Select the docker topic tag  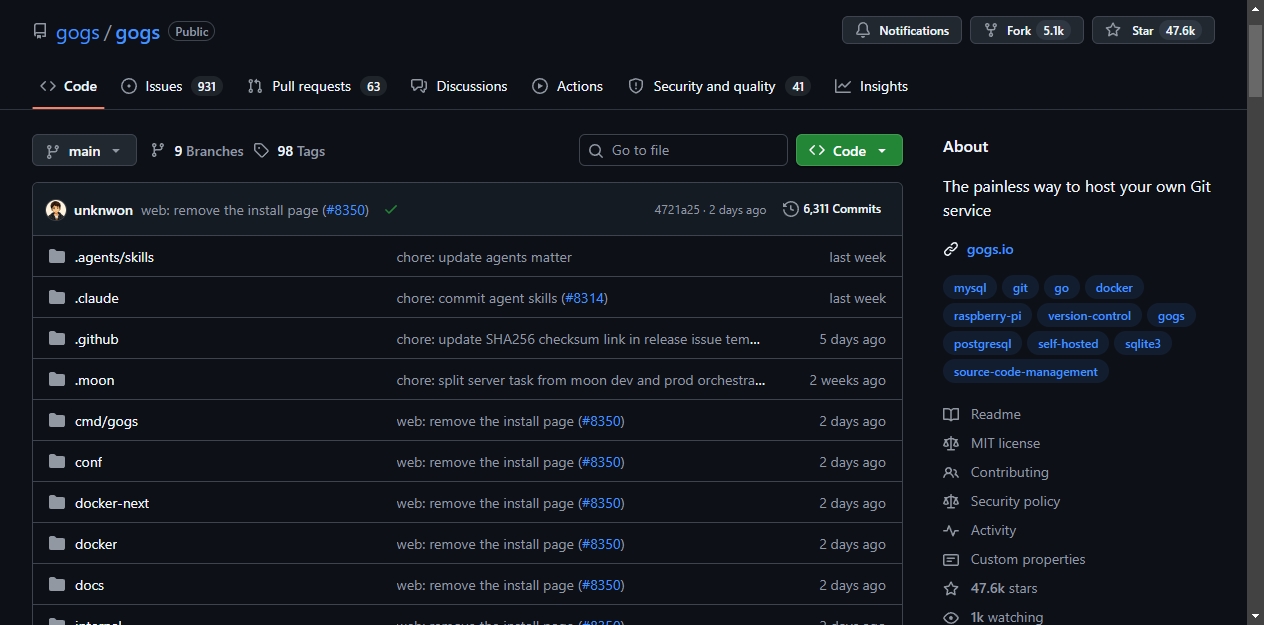1114,287
